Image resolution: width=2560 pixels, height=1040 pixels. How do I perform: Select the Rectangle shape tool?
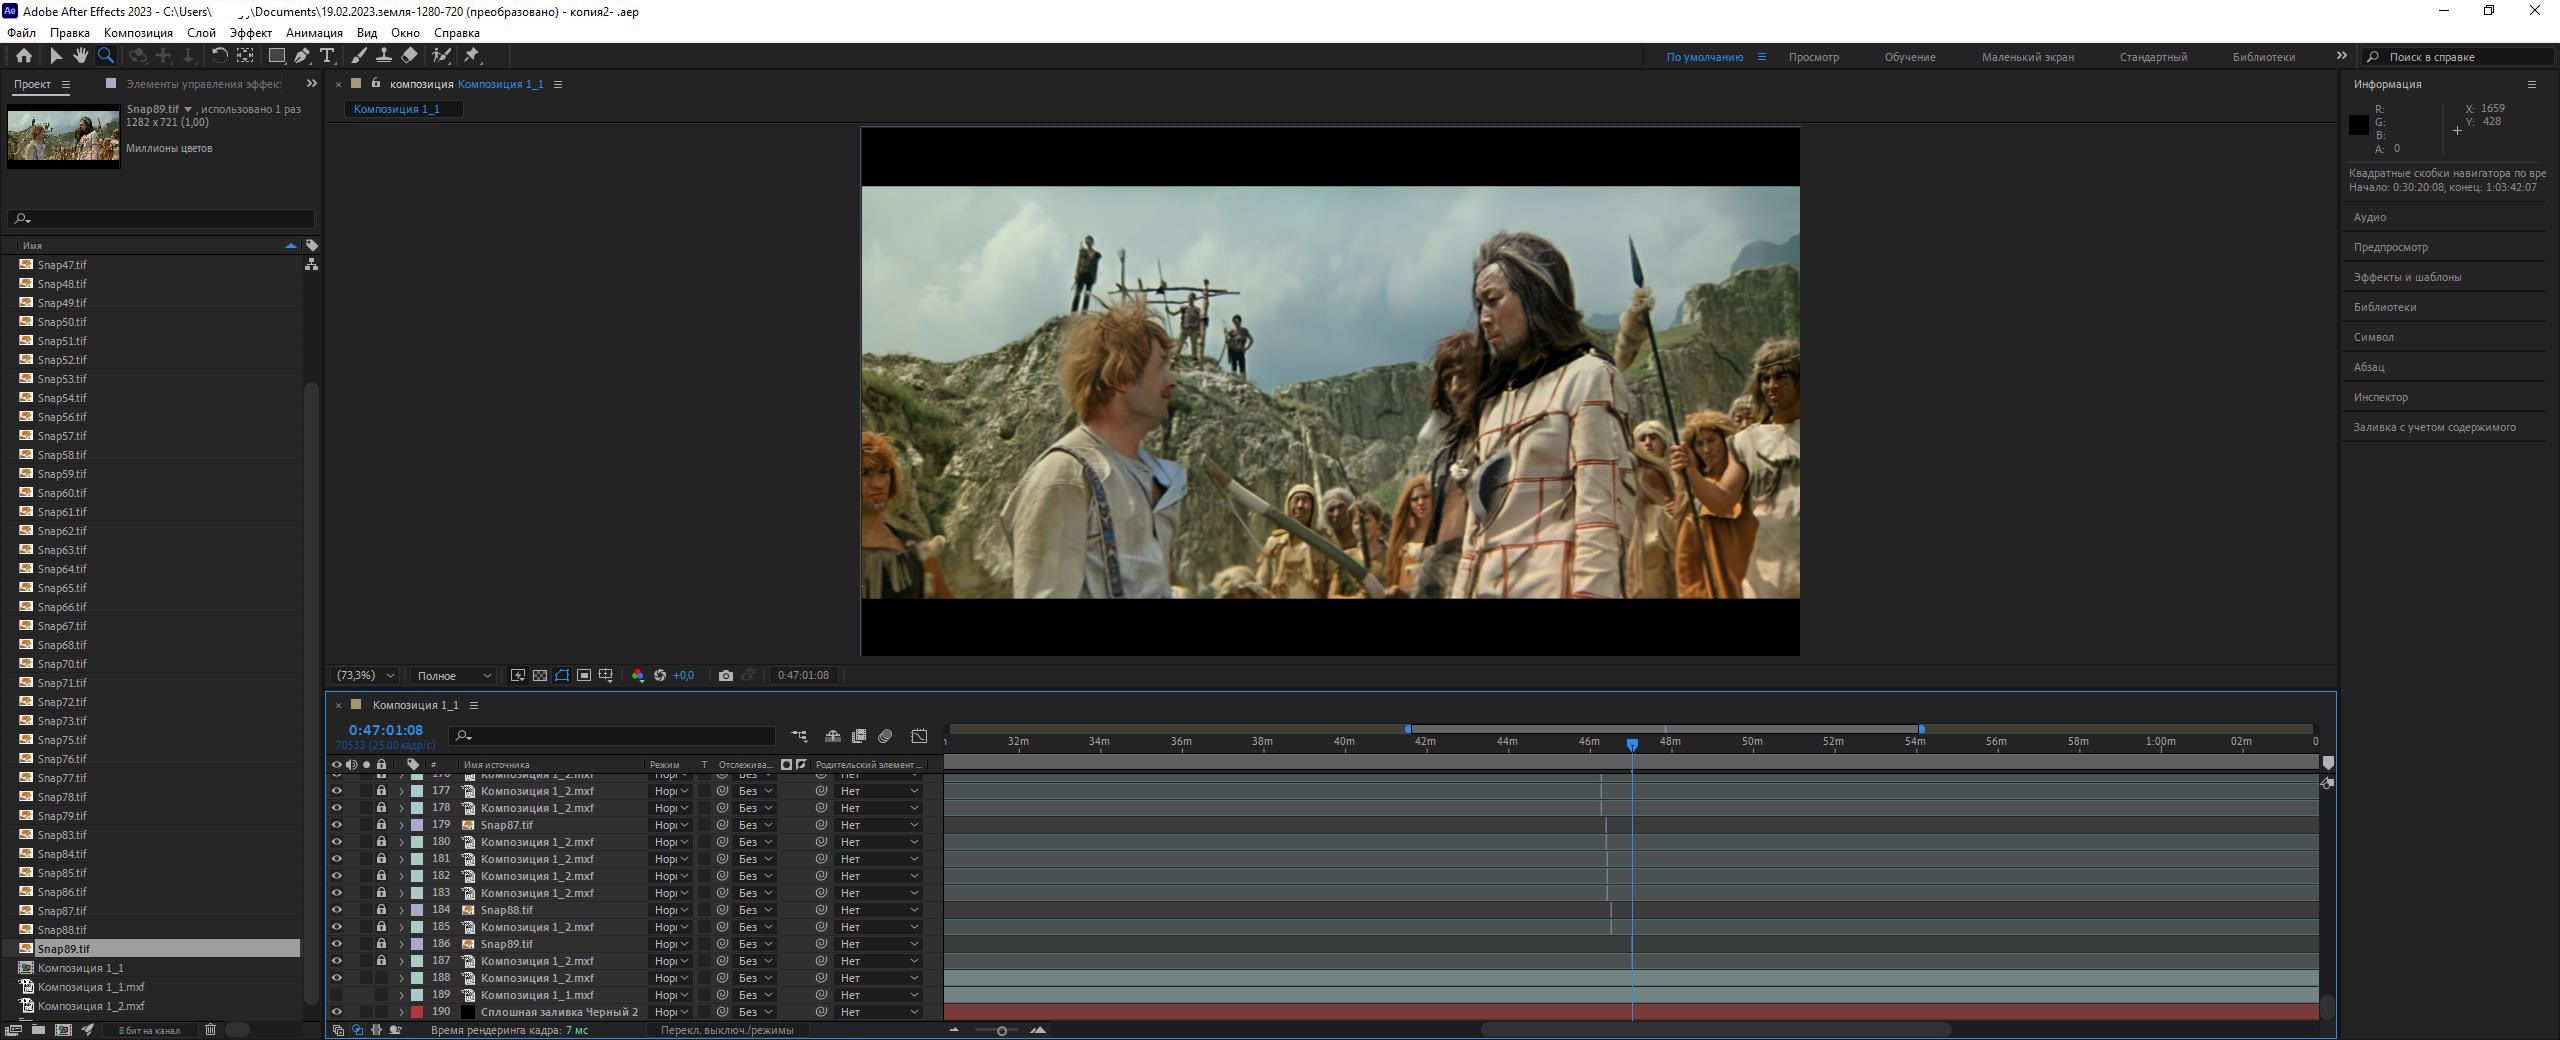click(x=277, y=56)
